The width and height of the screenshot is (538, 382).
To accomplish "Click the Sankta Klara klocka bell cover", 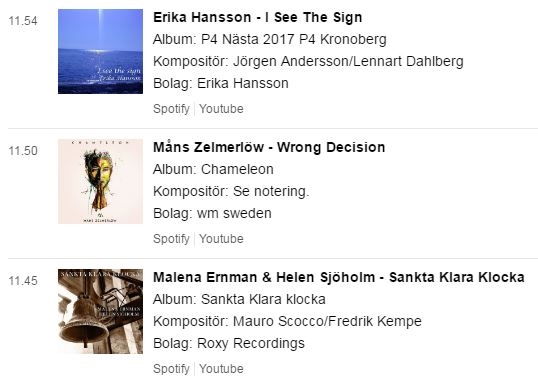I will [101, 311].
